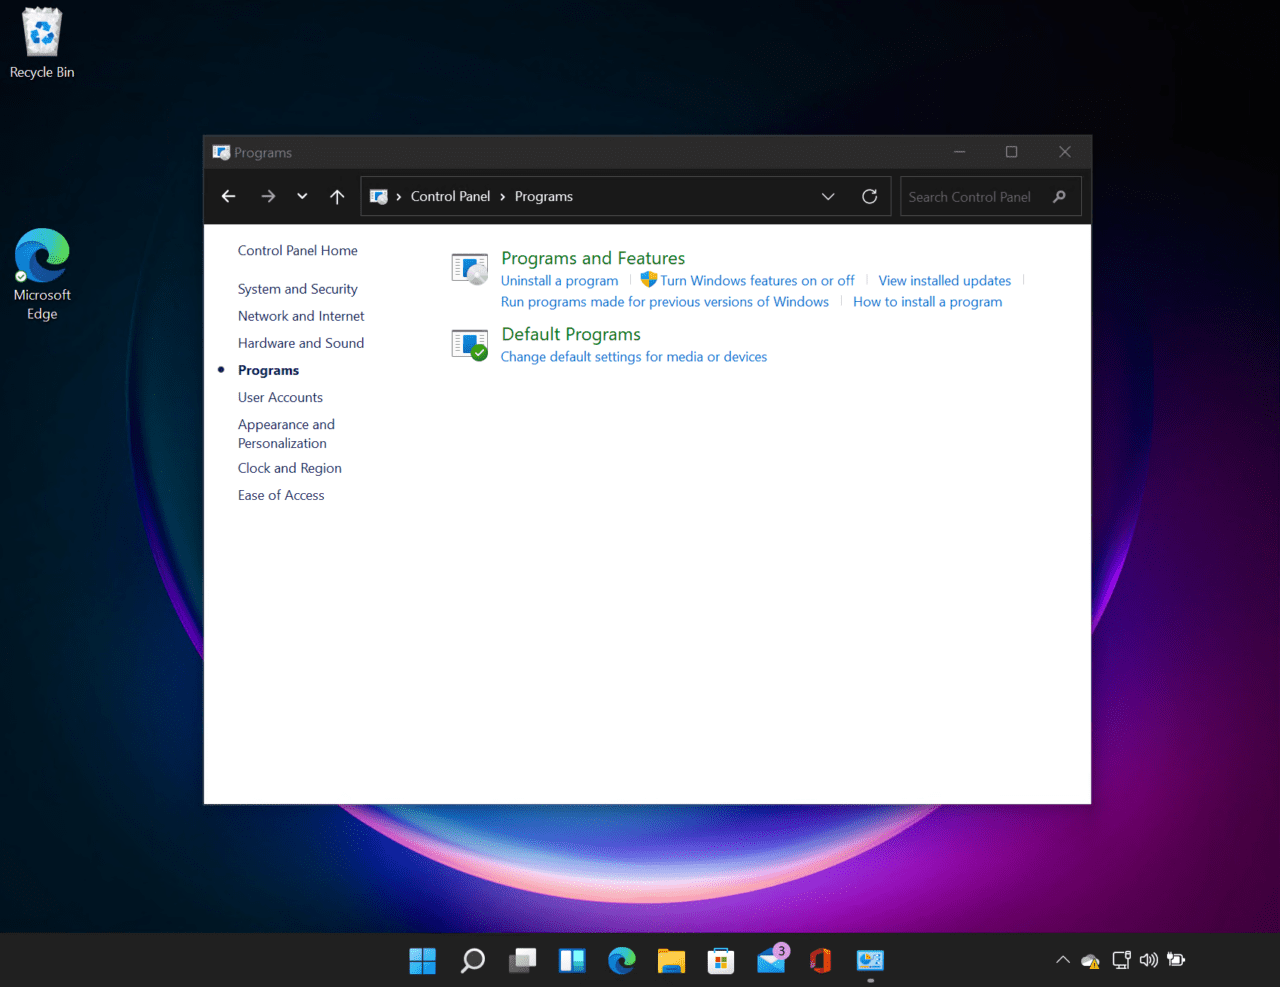Go up one level with the up arrow

click(337, 196)
